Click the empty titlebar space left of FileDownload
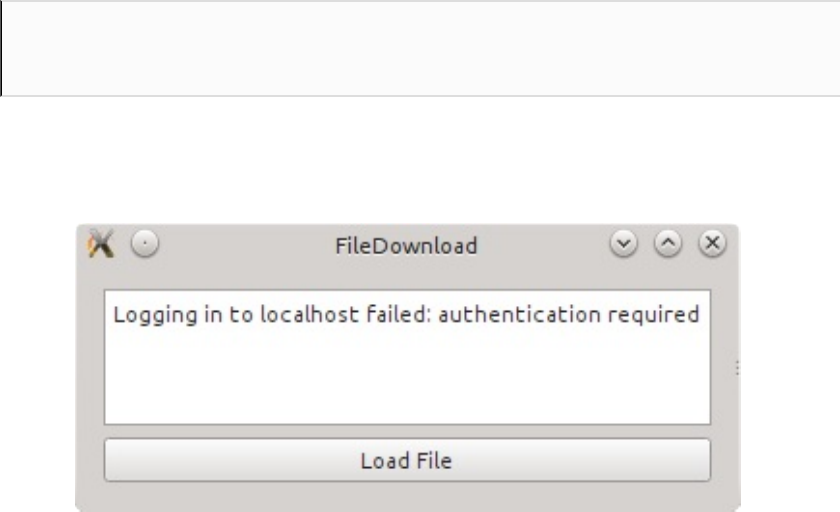The height and width of the screenshot is (512, 840). (x=240, y=245)
